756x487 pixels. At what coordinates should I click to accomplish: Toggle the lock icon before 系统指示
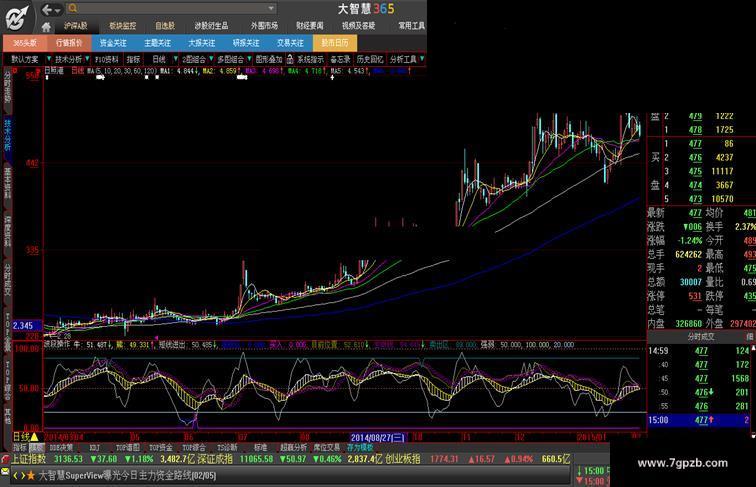coord(290,59)
